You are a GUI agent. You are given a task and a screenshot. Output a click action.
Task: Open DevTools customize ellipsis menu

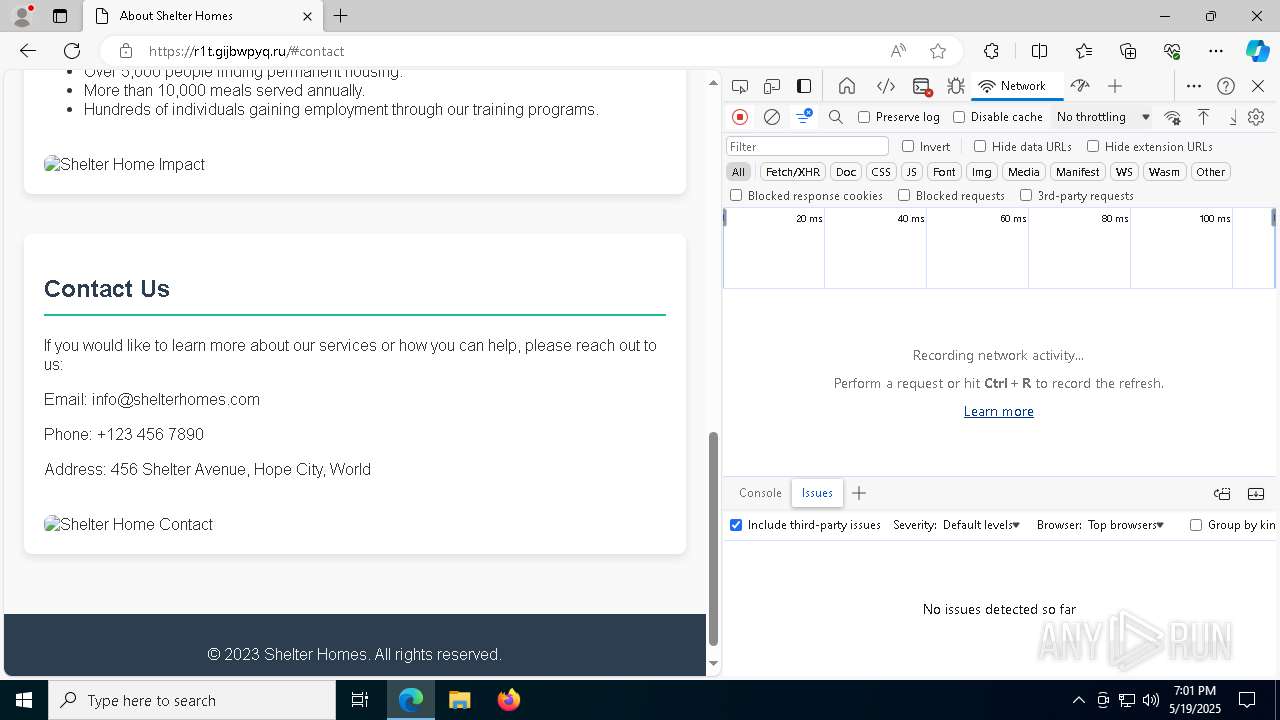1194,86
